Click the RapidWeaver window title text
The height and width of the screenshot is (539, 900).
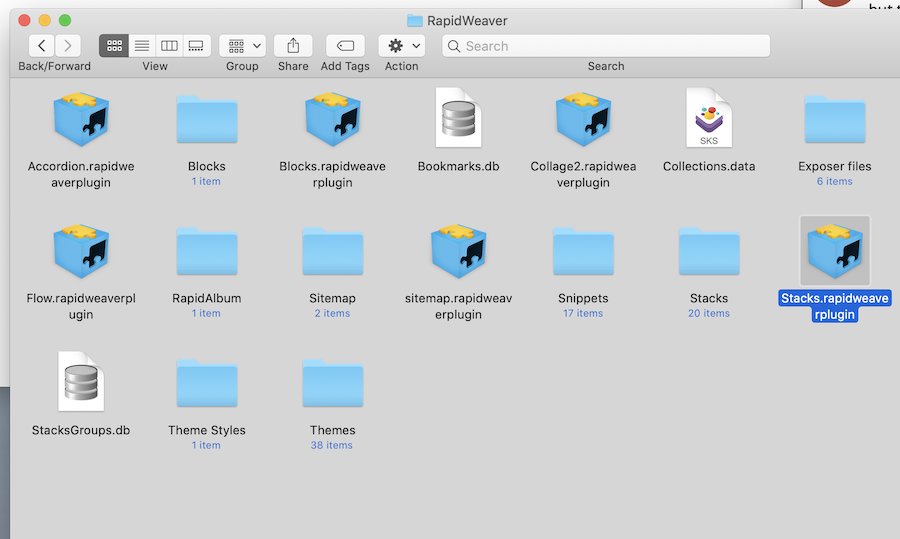point(467,21)
